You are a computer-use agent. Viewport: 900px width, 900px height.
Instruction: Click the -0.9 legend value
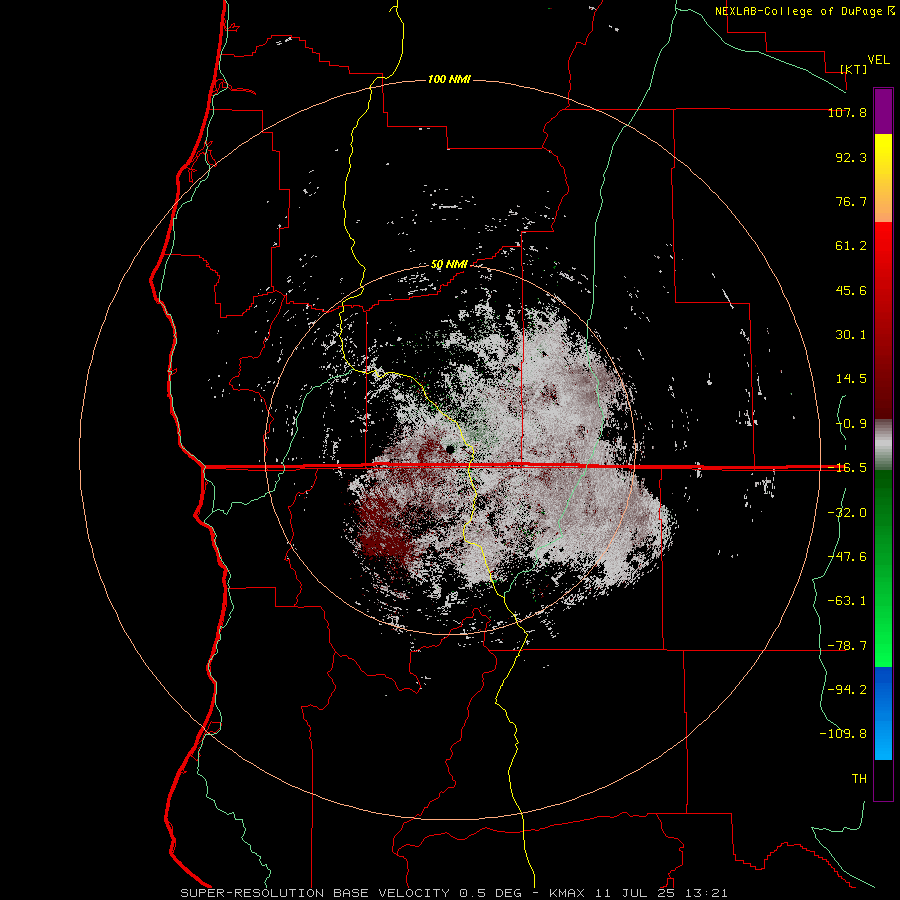[x=851, y=424]
